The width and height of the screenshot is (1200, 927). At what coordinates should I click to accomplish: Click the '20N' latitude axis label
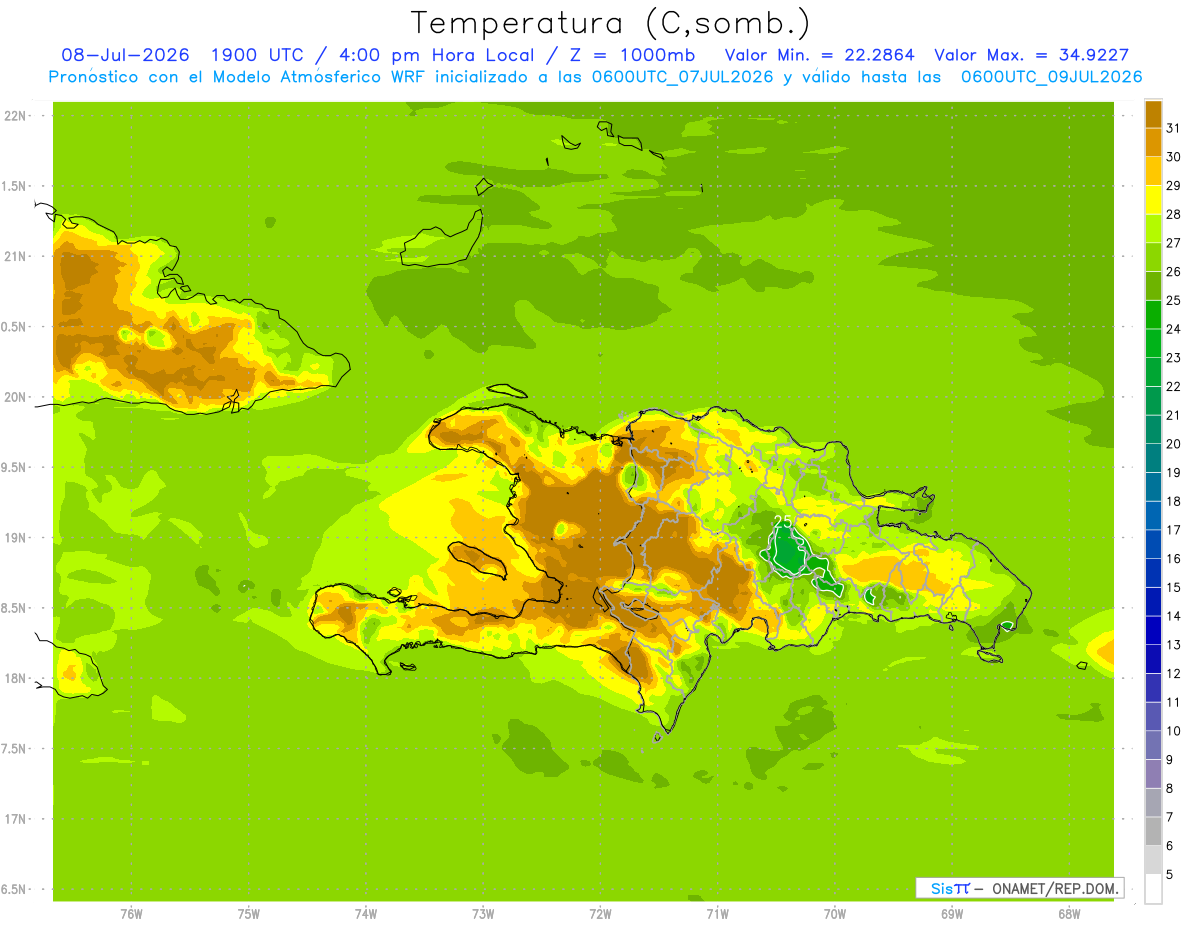point(15,397)
